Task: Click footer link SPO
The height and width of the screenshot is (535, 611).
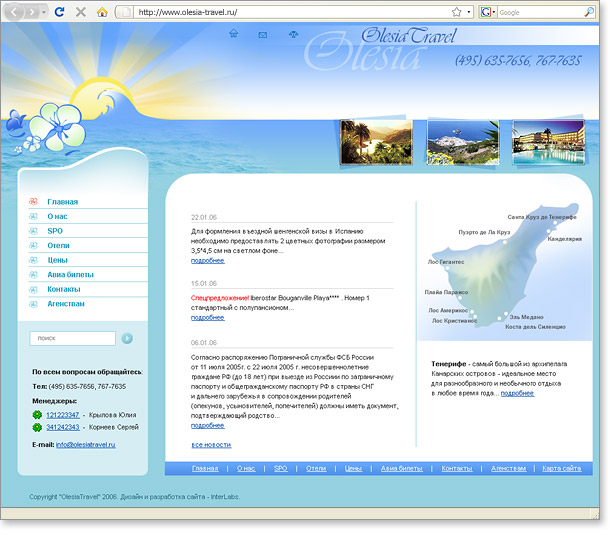Action: (x=281, y=468)
